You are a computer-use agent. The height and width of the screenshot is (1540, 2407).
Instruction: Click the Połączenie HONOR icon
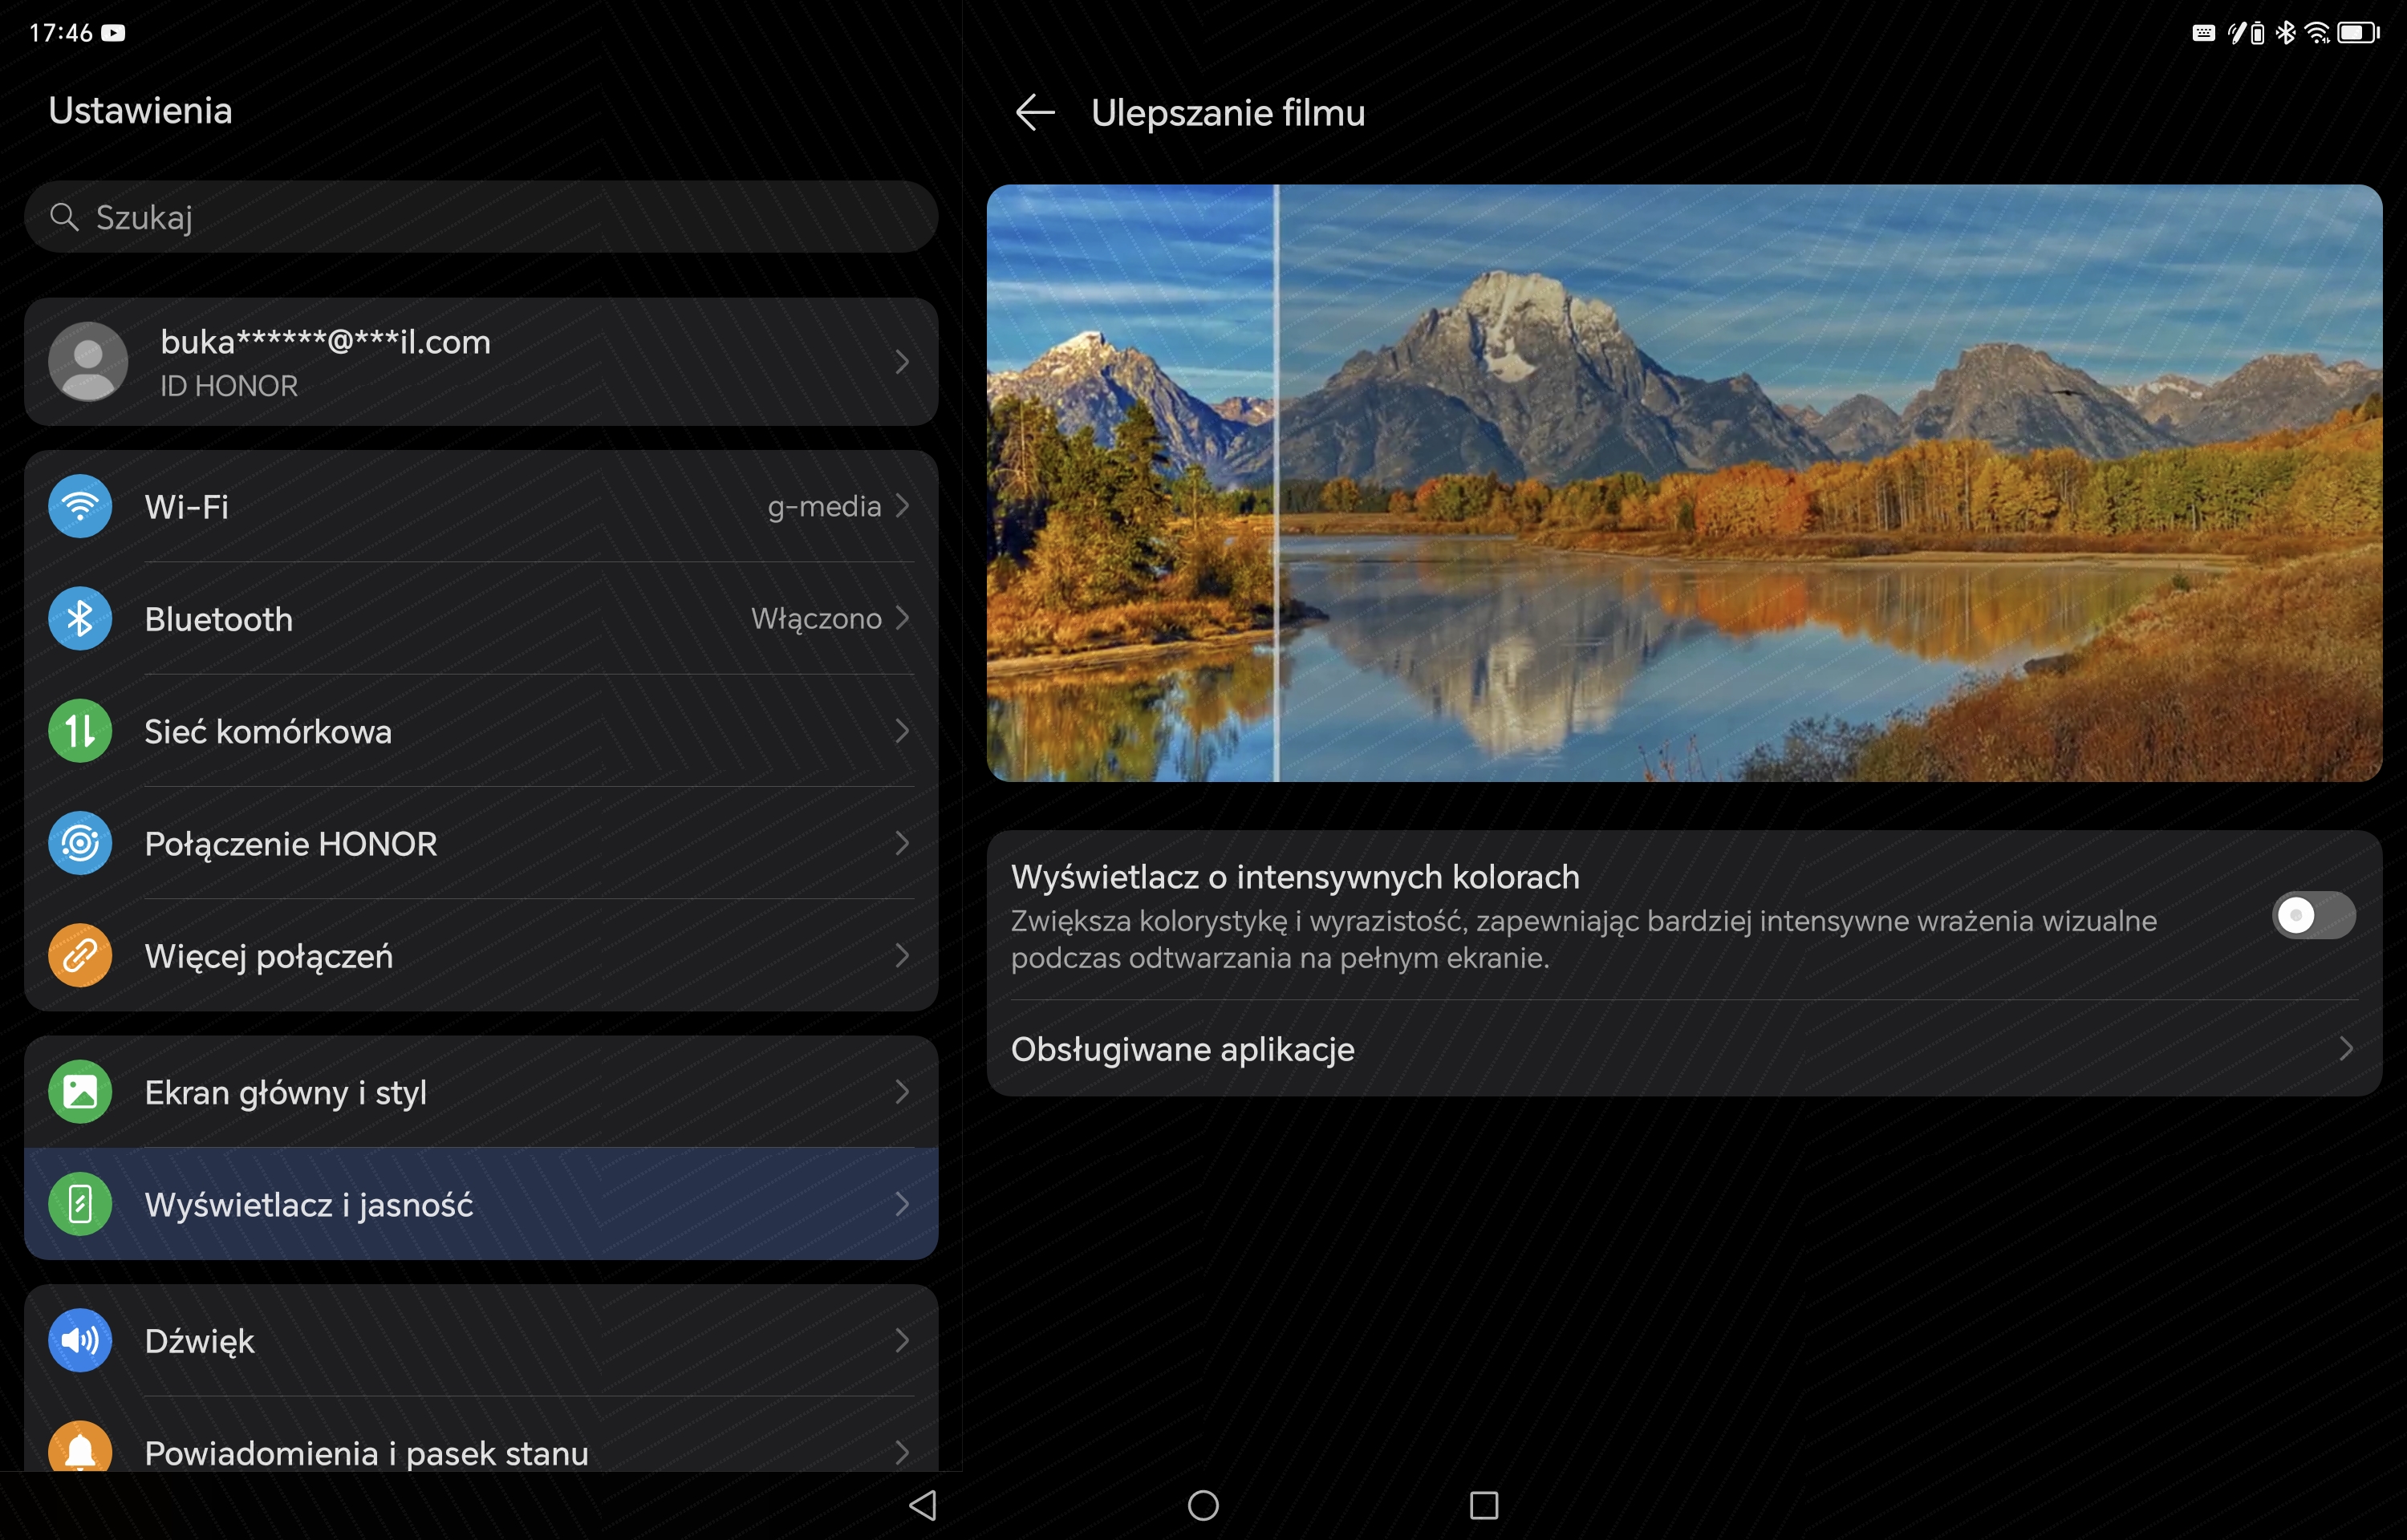[x=80, y=843]
